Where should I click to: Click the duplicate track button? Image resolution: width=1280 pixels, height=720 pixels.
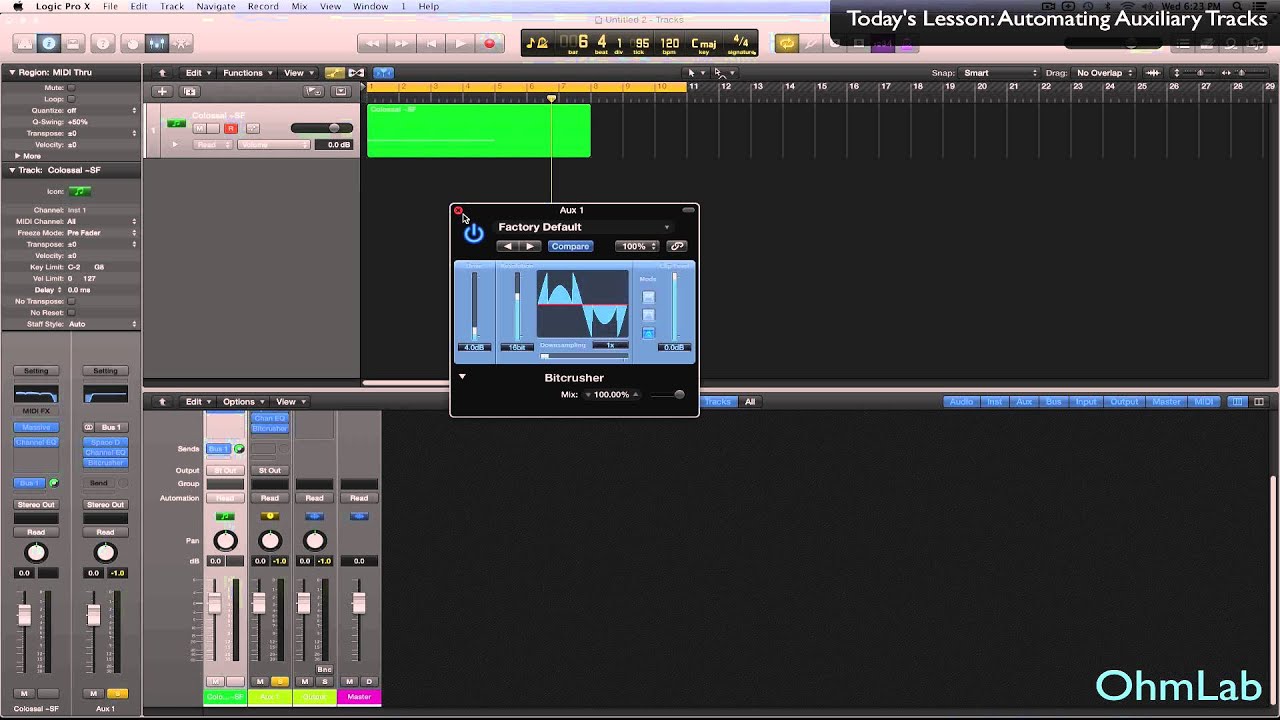coord(188,91)
